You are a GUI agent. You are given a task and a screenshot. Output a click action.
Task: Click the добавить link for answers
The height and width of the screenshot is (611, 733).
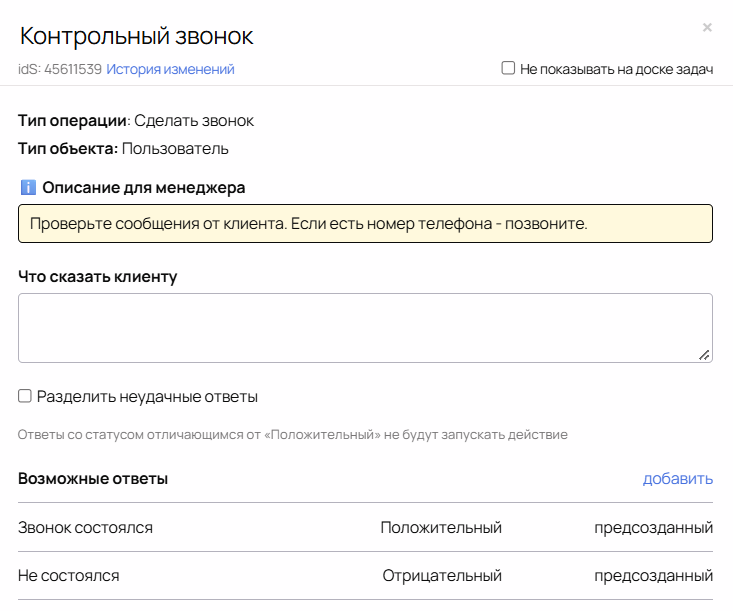[x=678, y=479]
